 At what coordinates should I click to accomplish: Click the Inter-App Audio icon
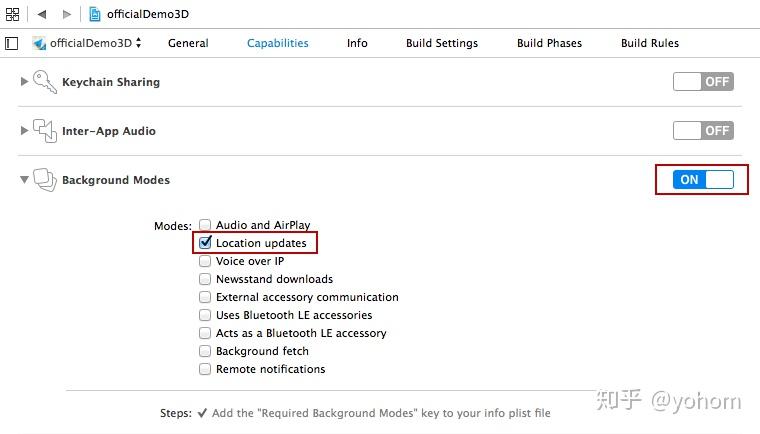click(45, 131)
